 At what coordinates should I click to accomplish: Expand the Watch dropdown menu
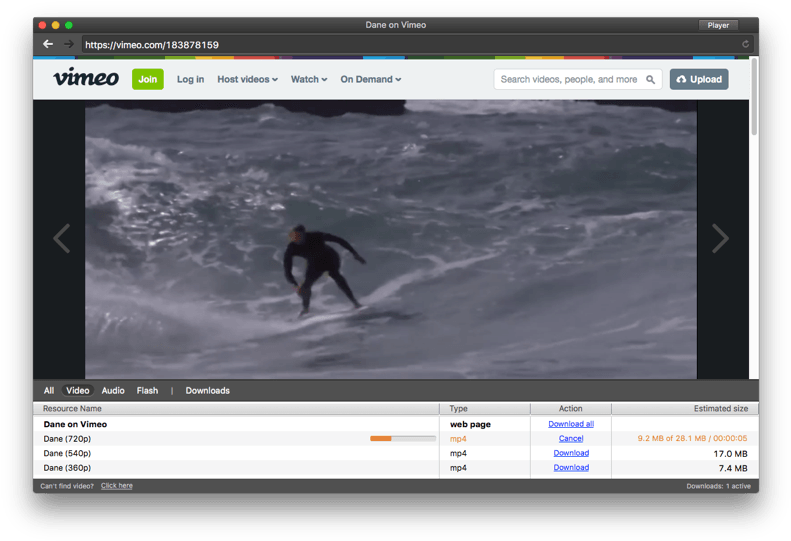[309, 79]
